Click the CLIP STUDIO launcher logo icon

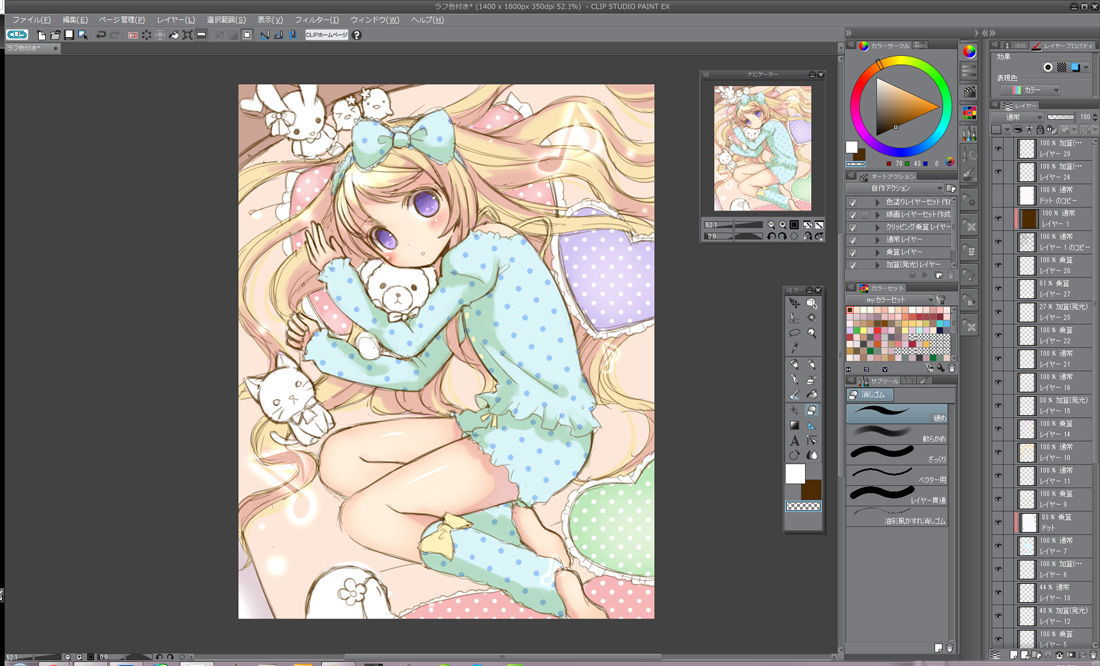click(x=17, y=34)
